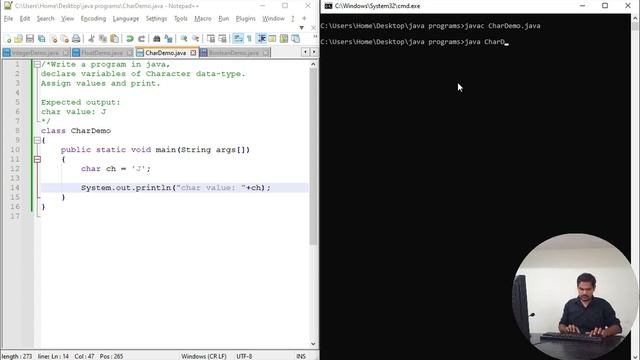The image size is (640, 360).
Task: Toggle Show All Characters pilcrow icon
Action: click(x=249, y=39)
